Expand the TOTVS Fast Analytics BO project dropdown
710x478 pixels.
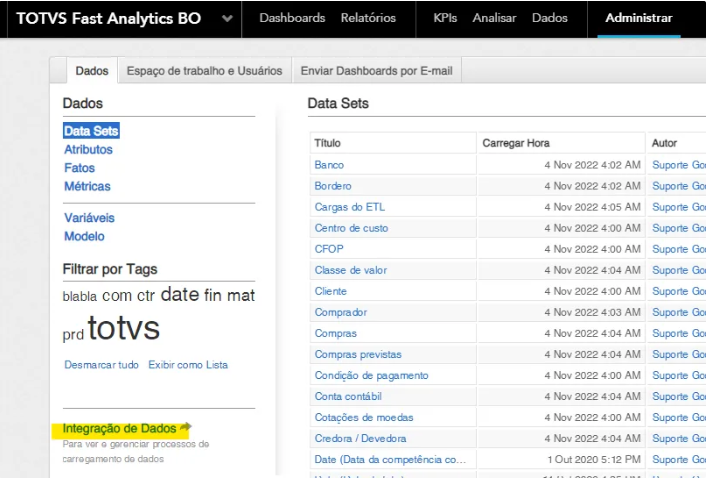tap(228, 19)
